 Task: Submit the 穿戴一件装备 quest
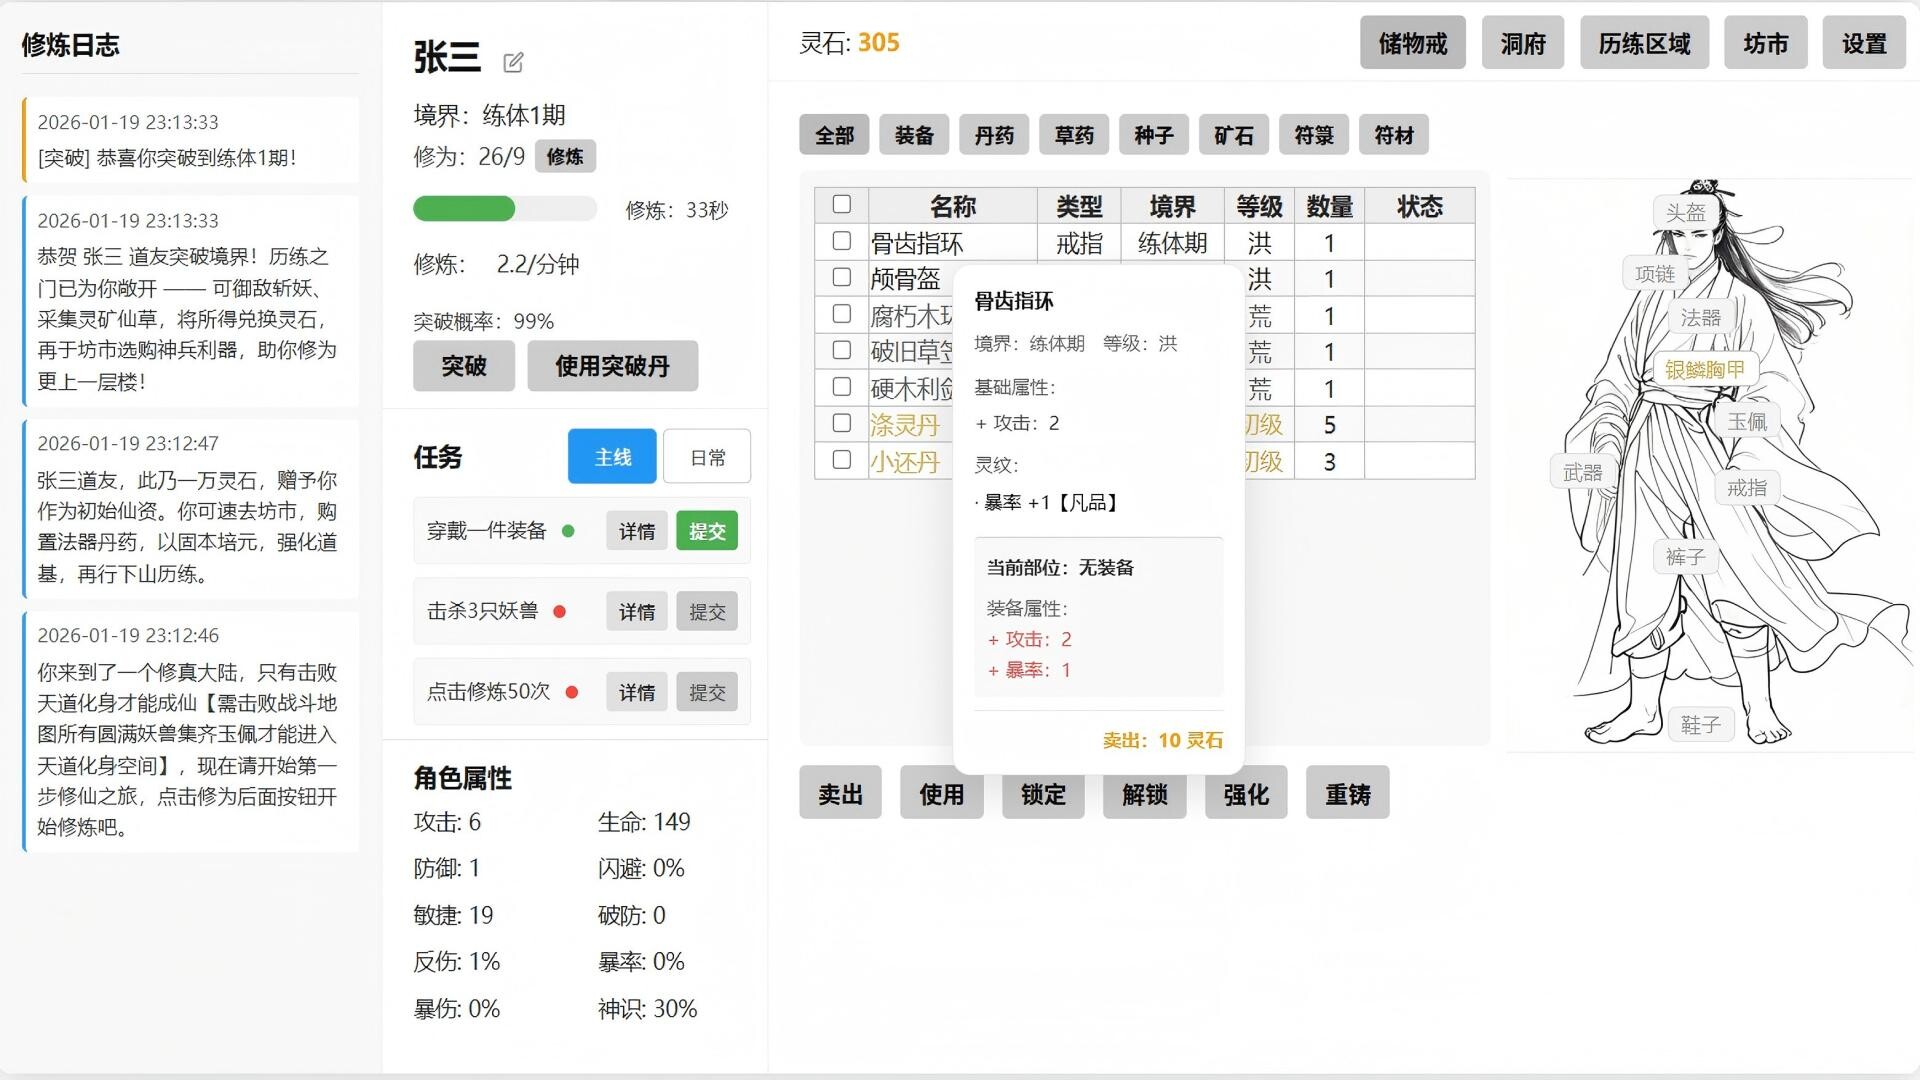tap(707, 531)
